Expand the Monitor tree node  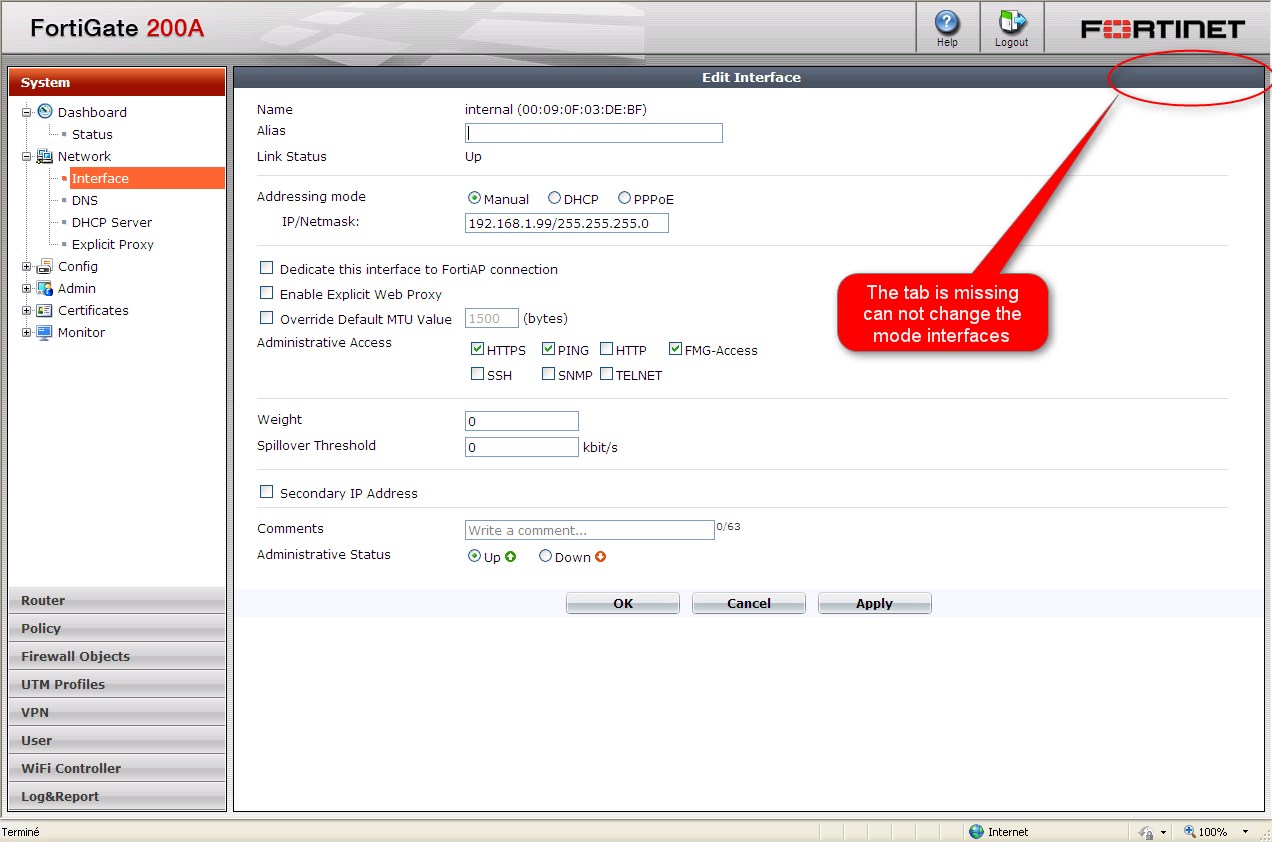(x=27, y=332)
